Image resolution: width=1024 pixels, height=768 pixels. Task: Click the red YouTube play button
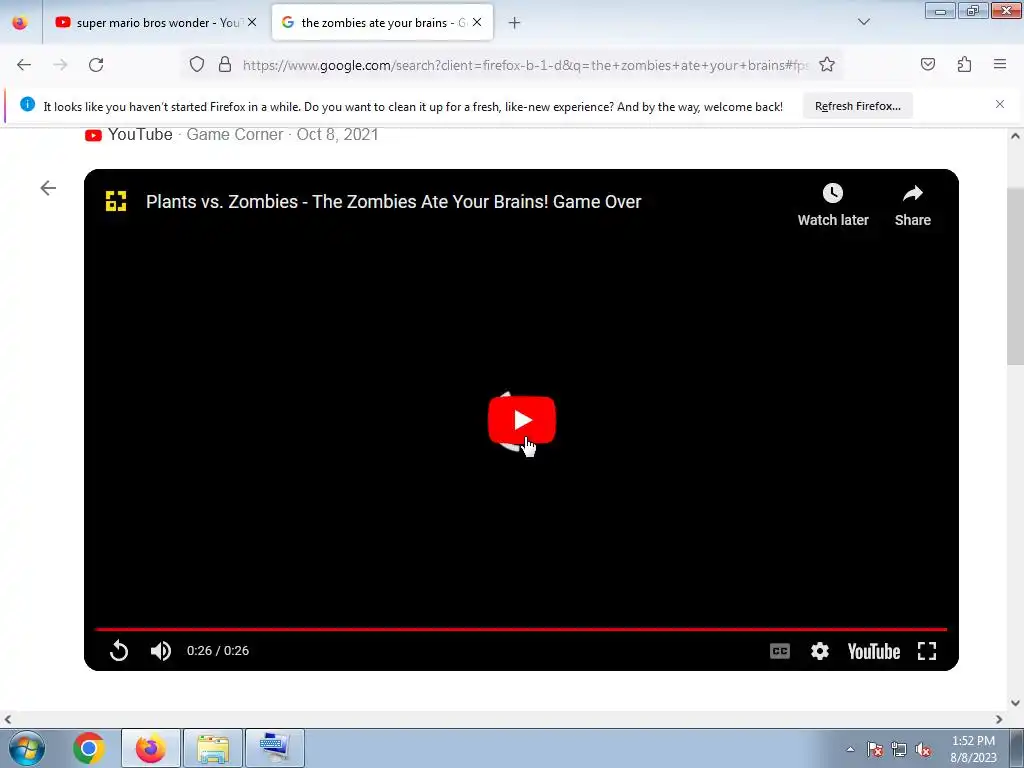(522, 420)
